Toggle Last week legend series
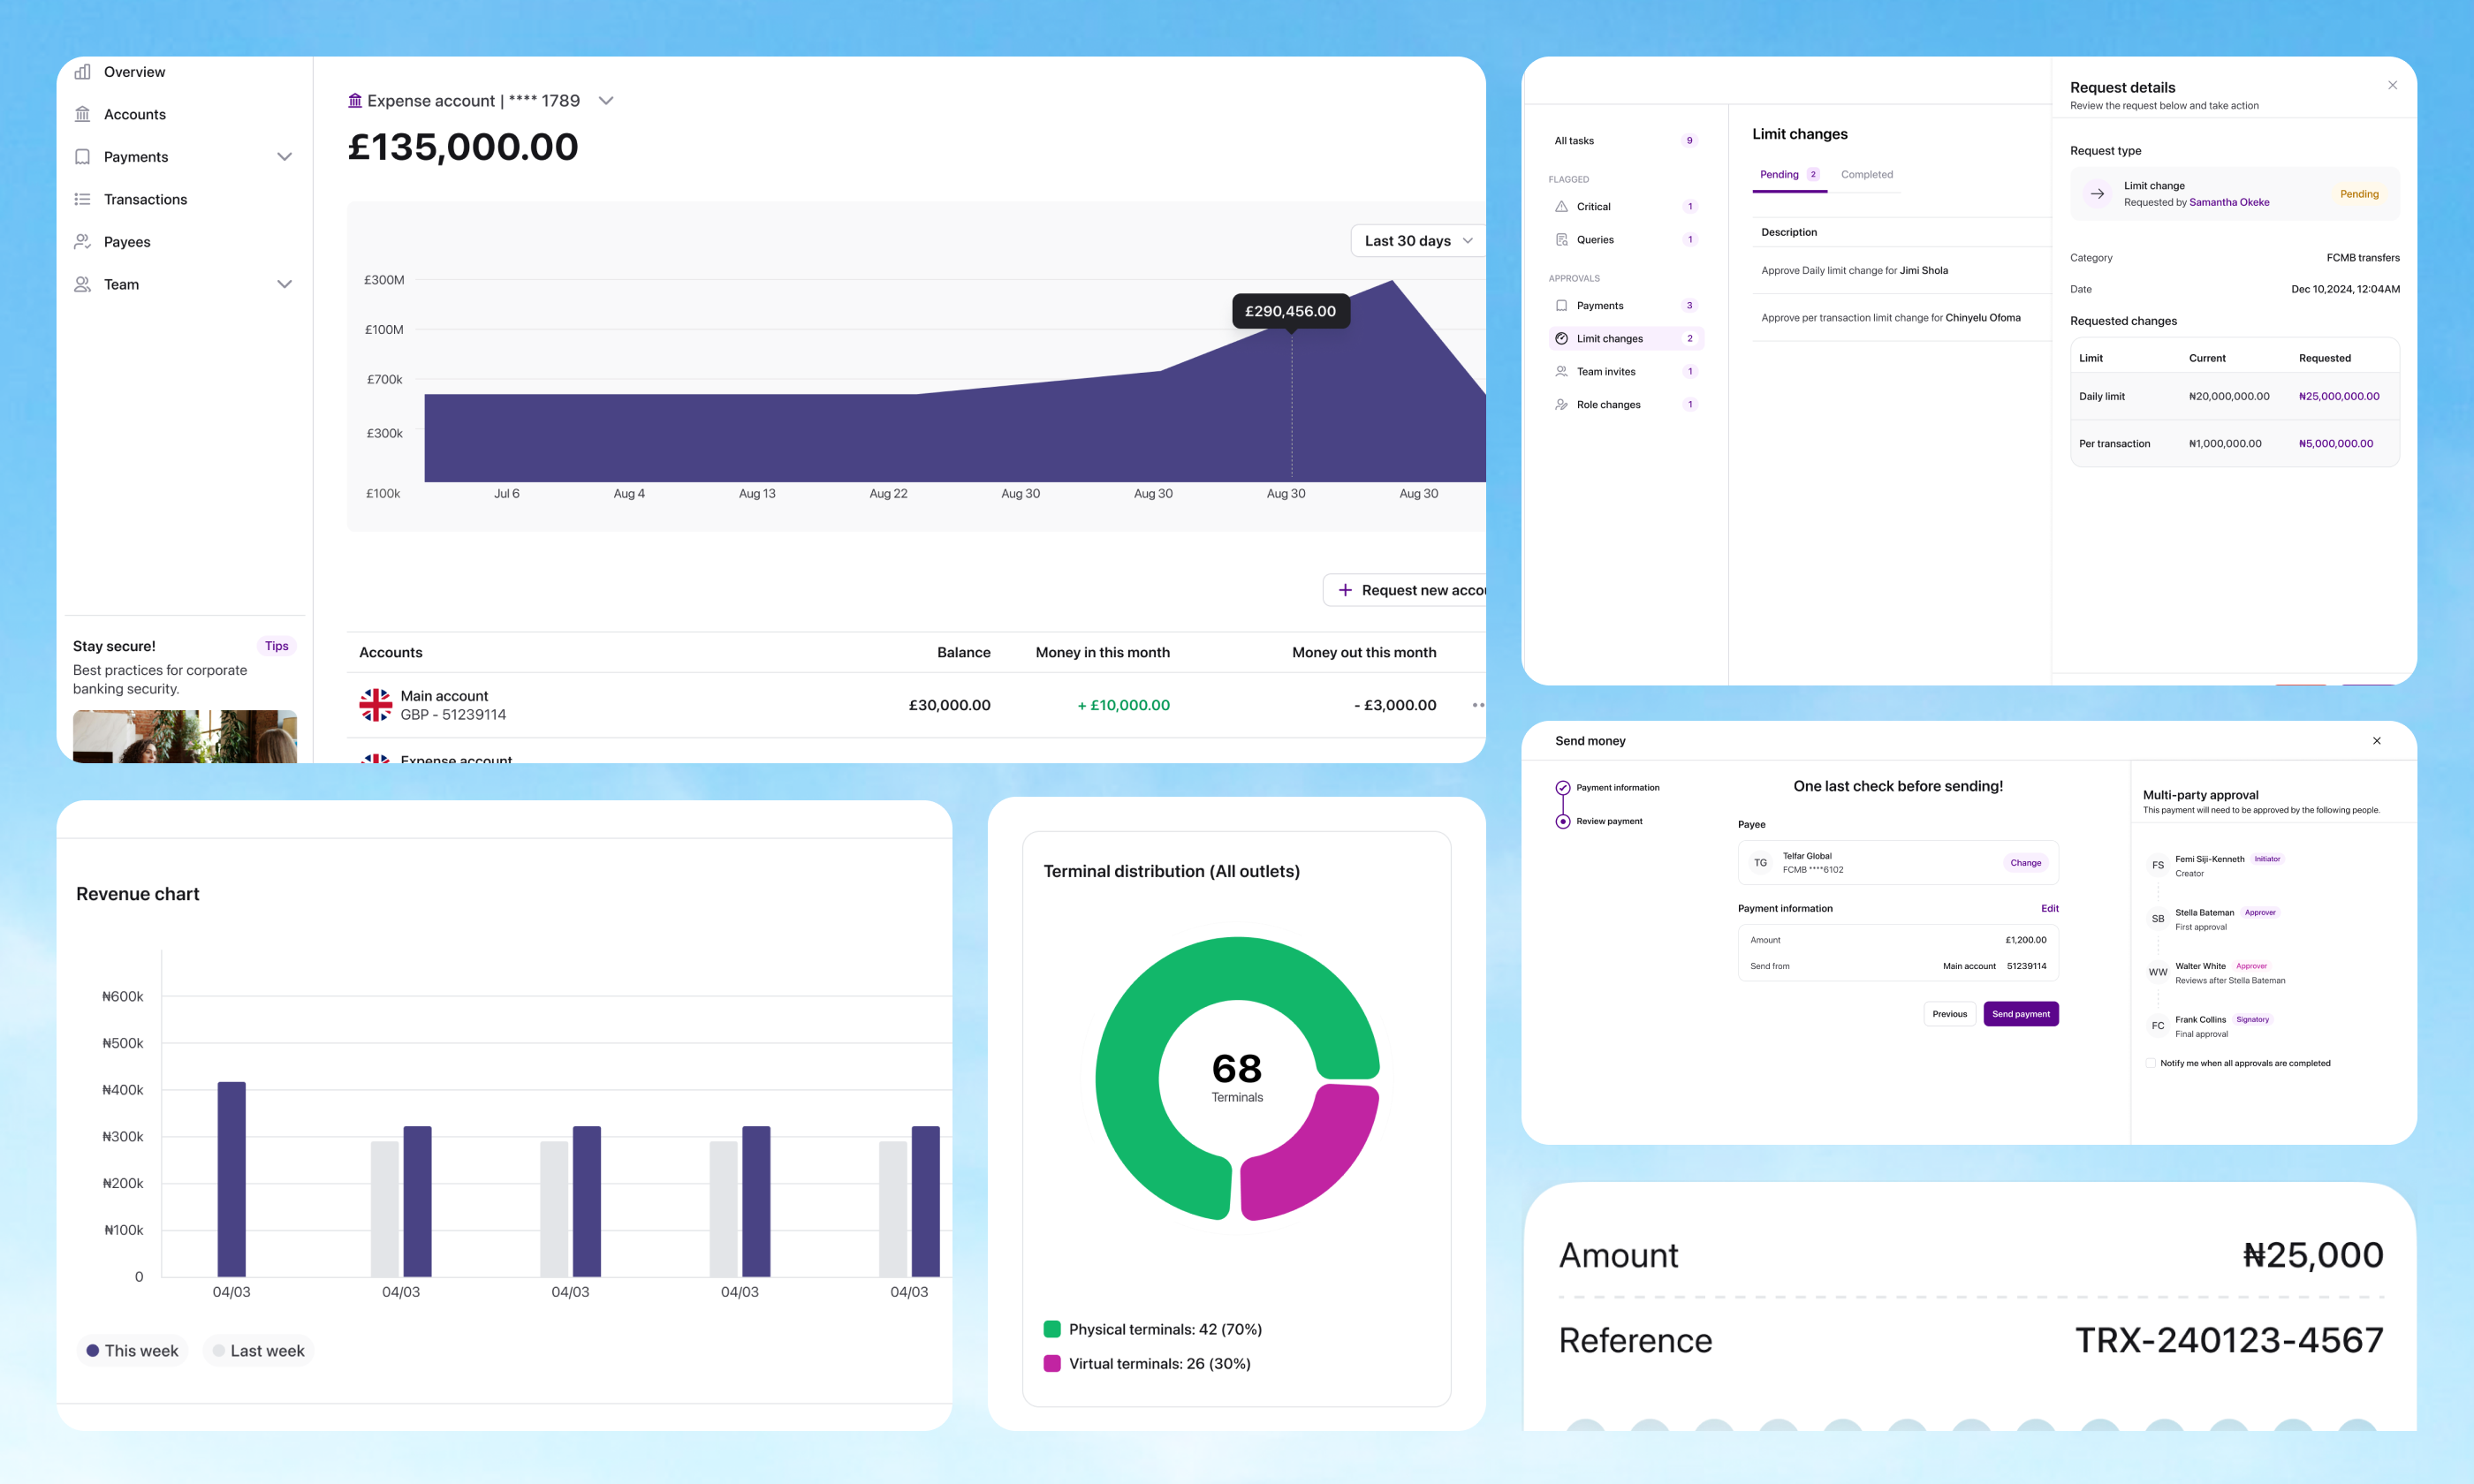Viewport: 2474px width, 1484px height. coord(258,1350)
